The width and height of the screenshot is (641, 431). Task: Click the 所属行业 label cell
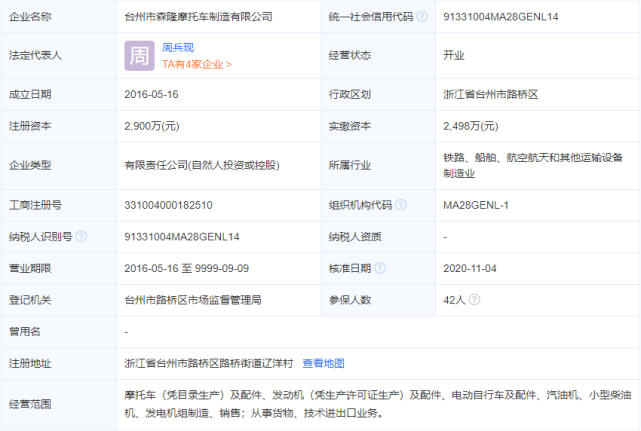(378, 165)
